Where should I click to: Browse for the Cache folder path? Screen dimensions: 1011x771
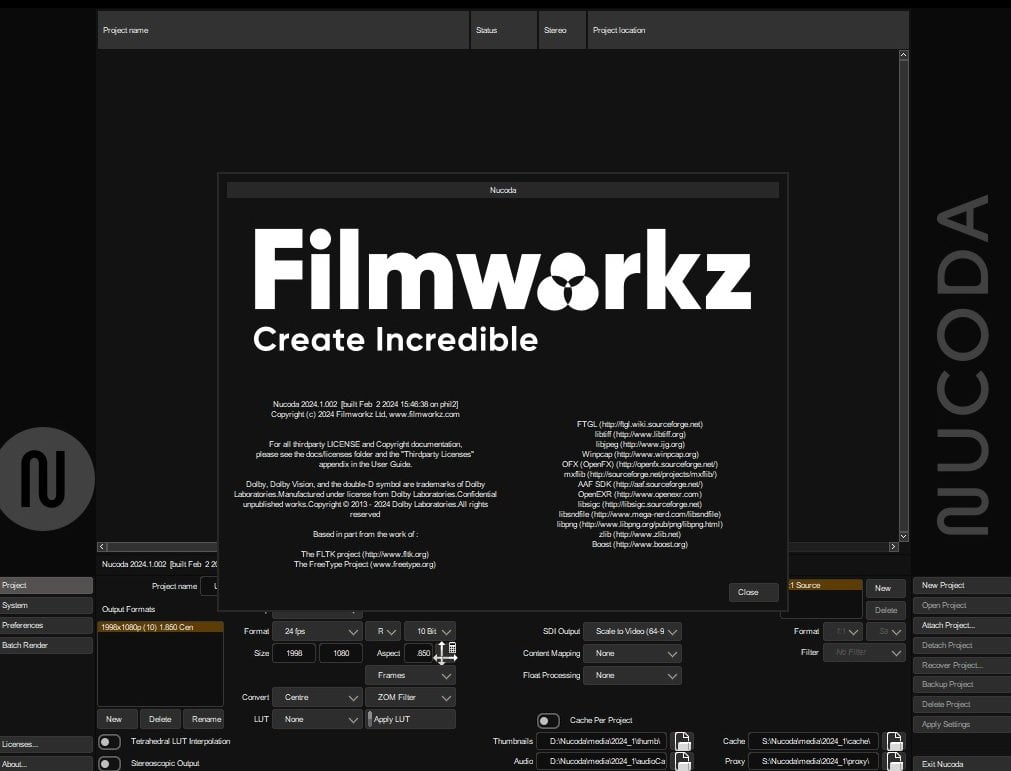(x=894, y=741)
